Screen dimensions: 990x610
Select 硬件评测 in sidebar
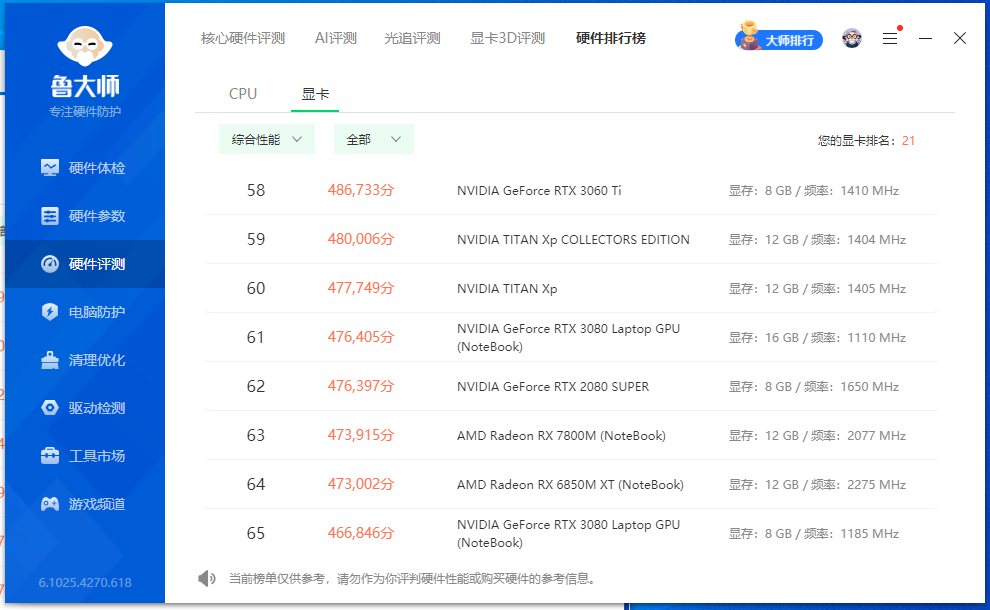[x=85, y=264]
